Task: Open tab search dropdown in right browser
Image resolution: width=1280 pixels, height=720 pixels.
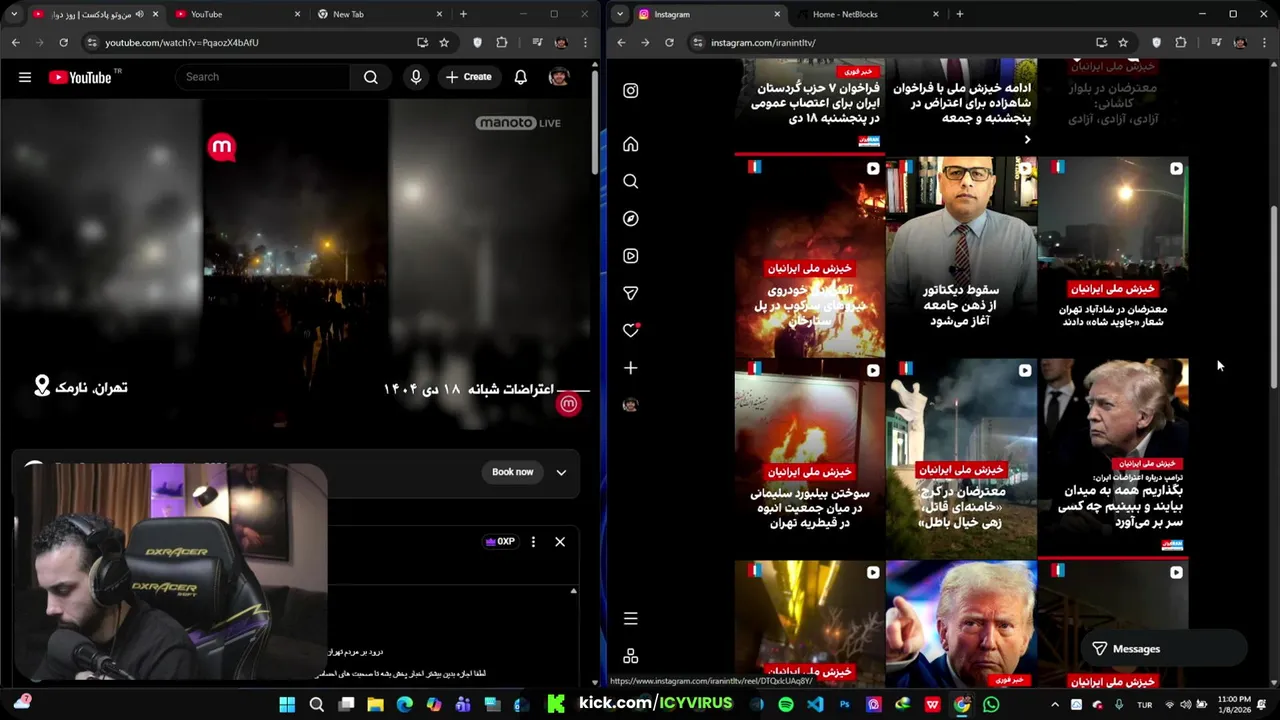Action: click(620, 14)
